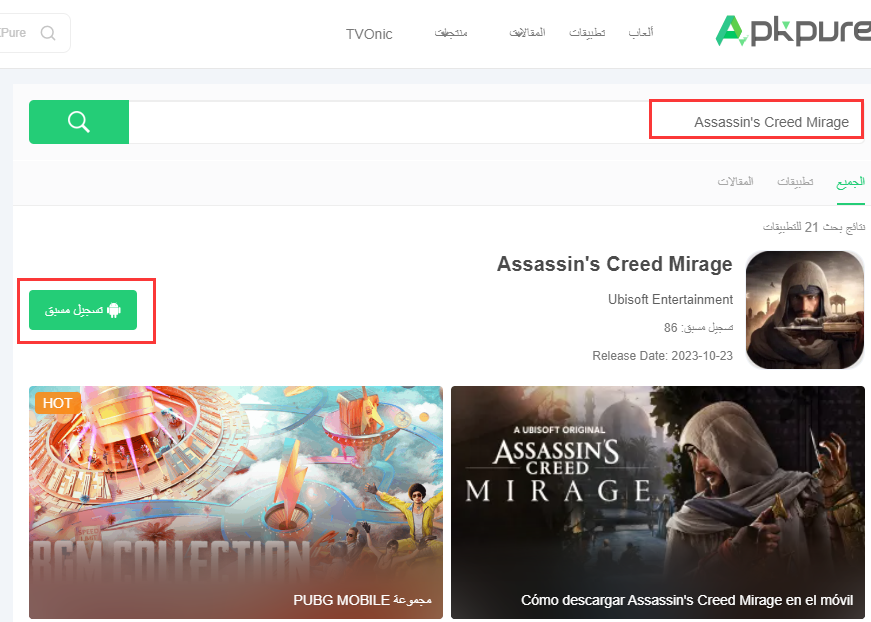Click the تسجيل مسبق: 86 count text
This screenshot has height=622, width=871.
[698, 328]
